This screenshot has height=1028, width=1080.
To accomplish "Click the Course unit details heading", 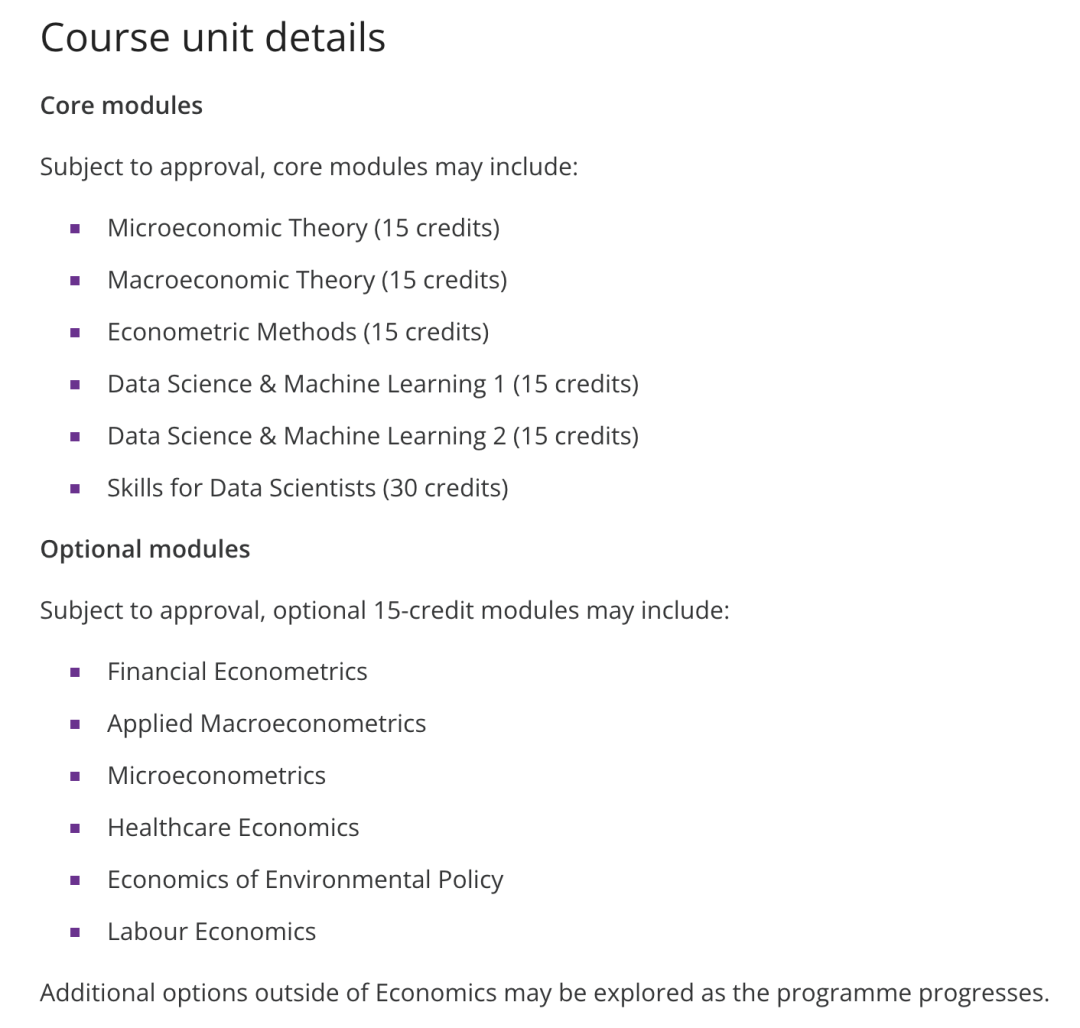I will click(213, 37).
